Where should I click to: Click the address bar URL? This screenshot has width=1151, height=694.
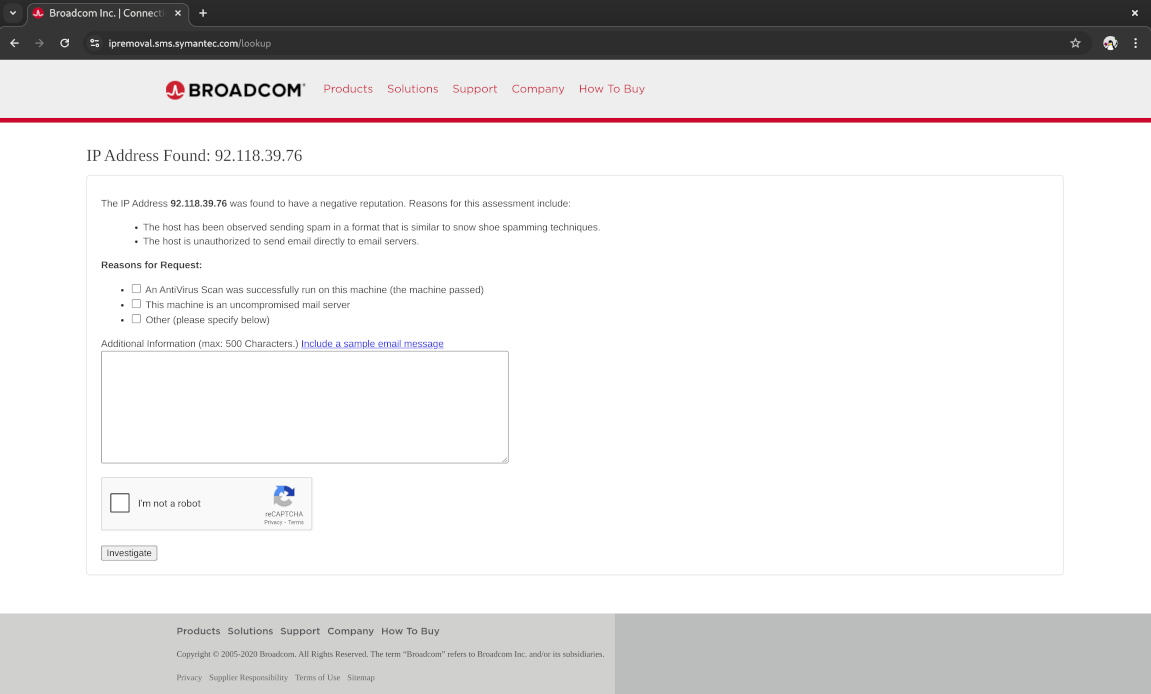pos(189,43)
